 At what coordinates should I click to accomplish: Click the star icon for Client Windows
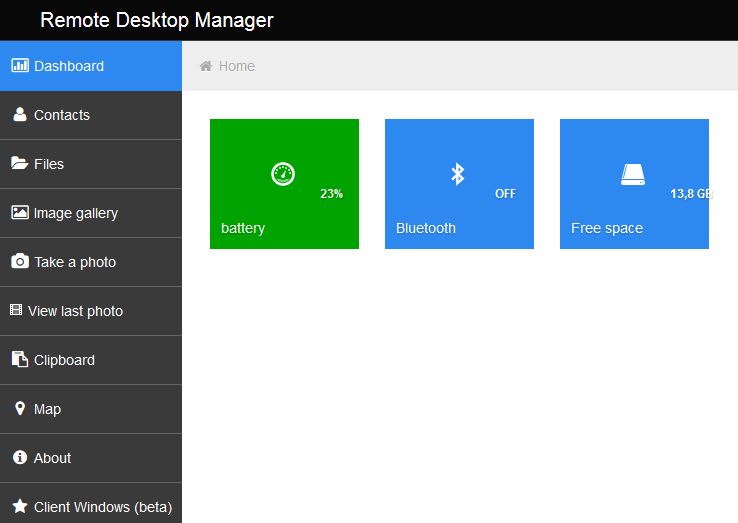[x=20, y=506]
